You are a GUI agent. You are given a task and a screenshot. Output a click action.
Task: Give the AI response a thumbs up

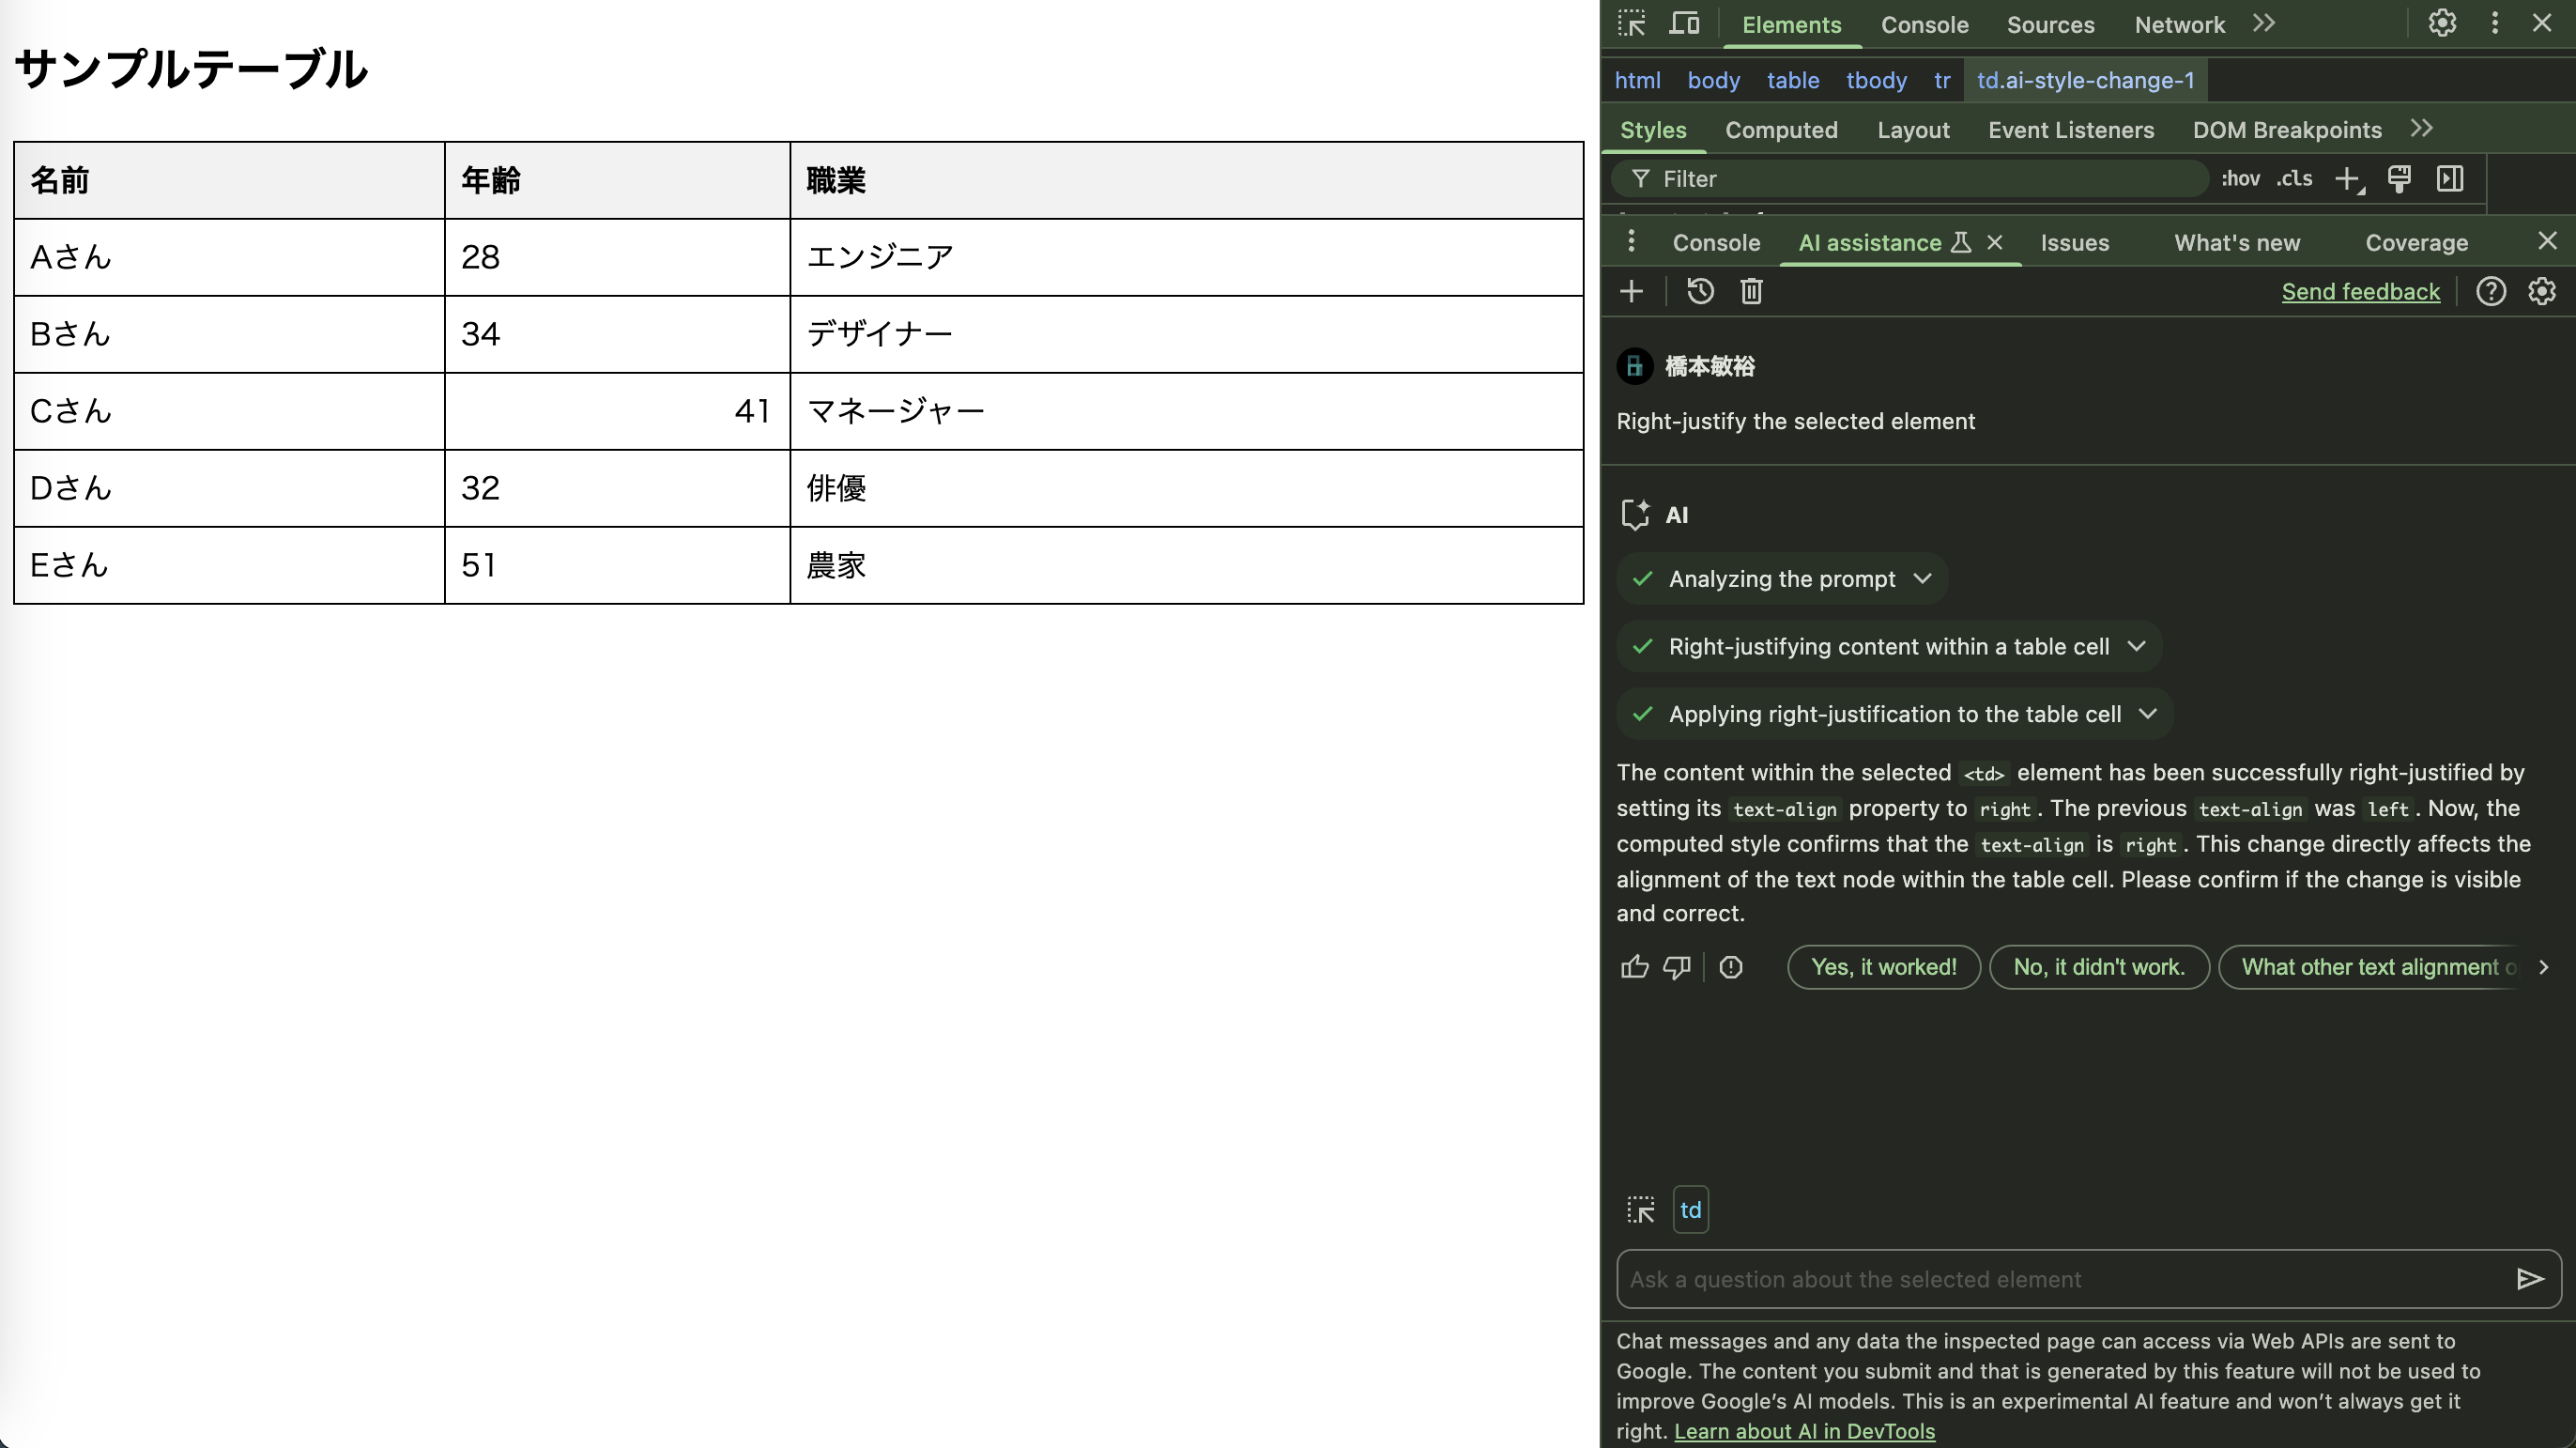1634,967
